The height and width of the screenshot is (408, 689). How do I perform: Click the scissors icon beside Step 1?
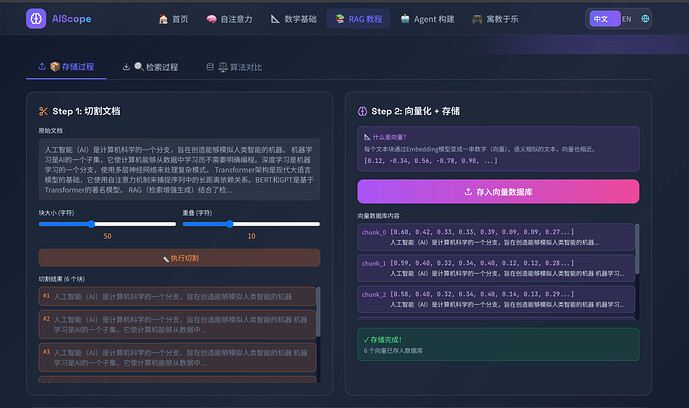(x=43, y=112)
